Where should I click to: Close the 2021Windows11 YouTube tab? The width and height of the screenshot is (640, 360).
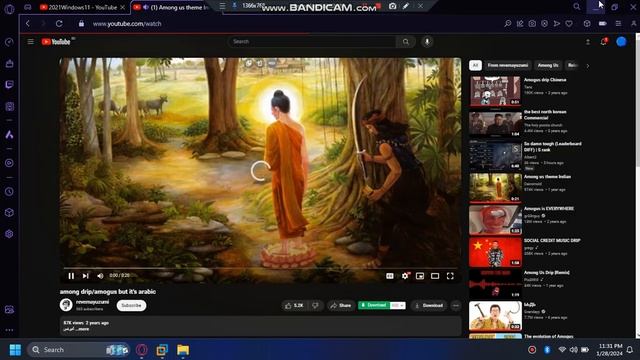pyautogui.click(x=122, y=7)
